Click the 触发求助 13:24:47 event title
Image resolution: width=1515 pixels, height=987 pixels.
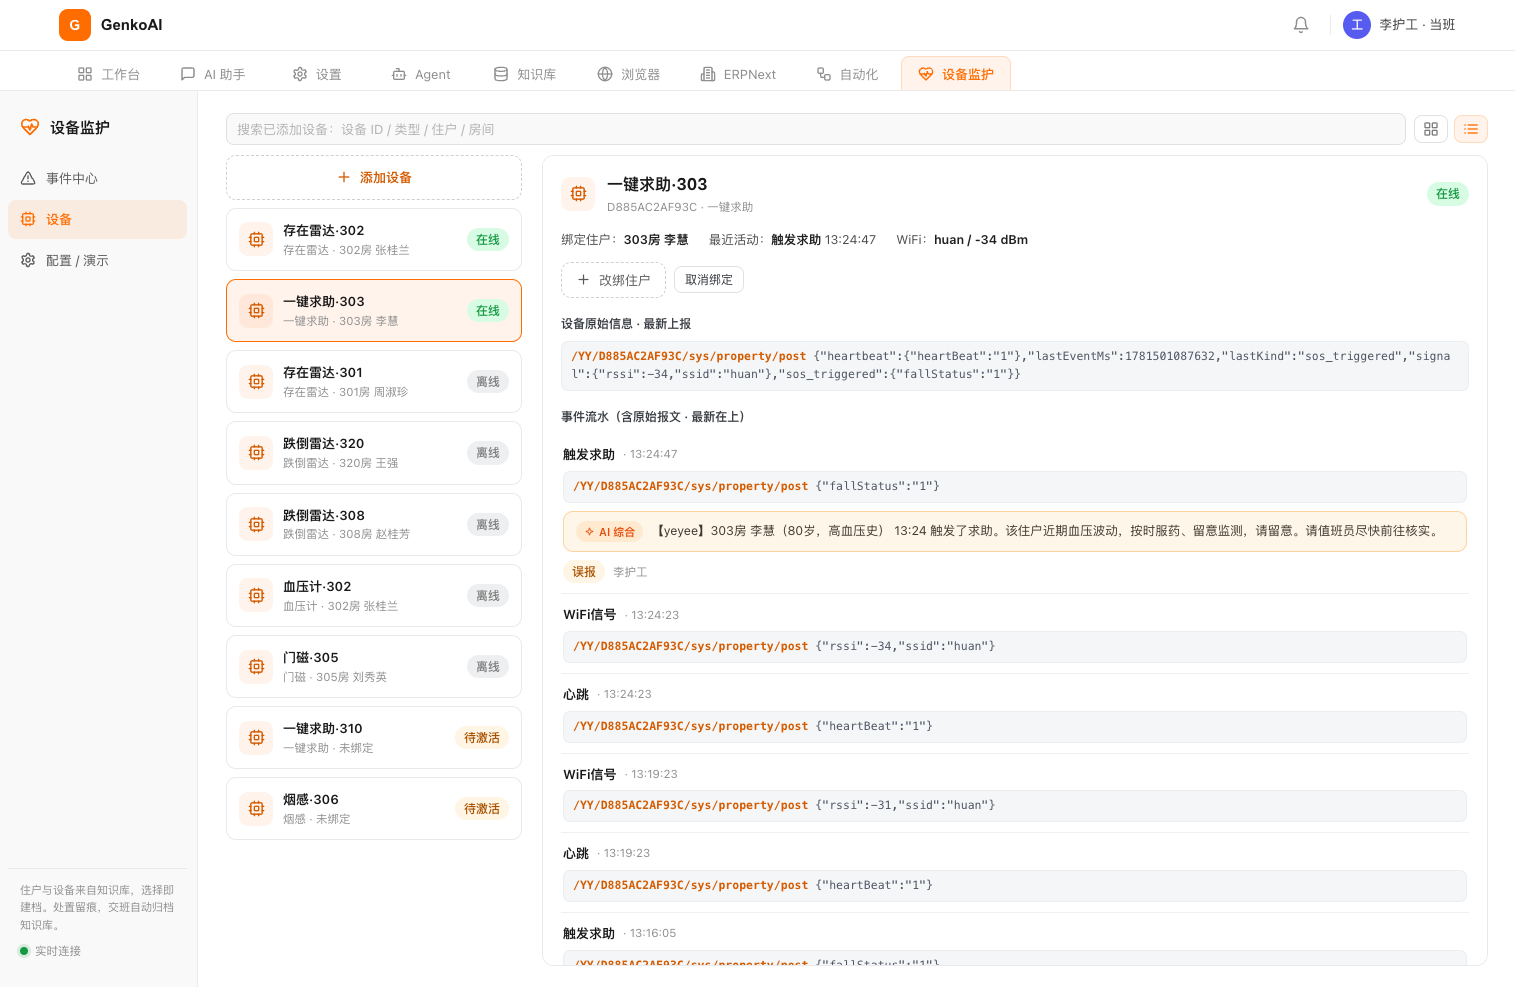coord(589,454)
